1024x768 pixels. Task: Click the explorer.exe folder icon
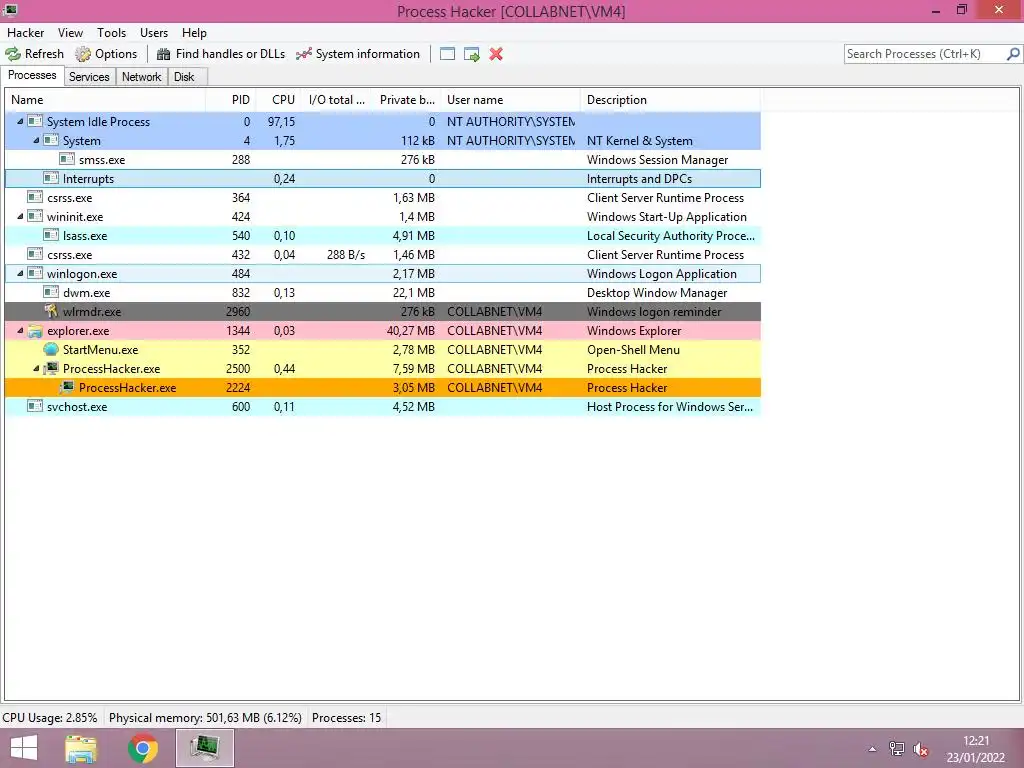[35, 330]
